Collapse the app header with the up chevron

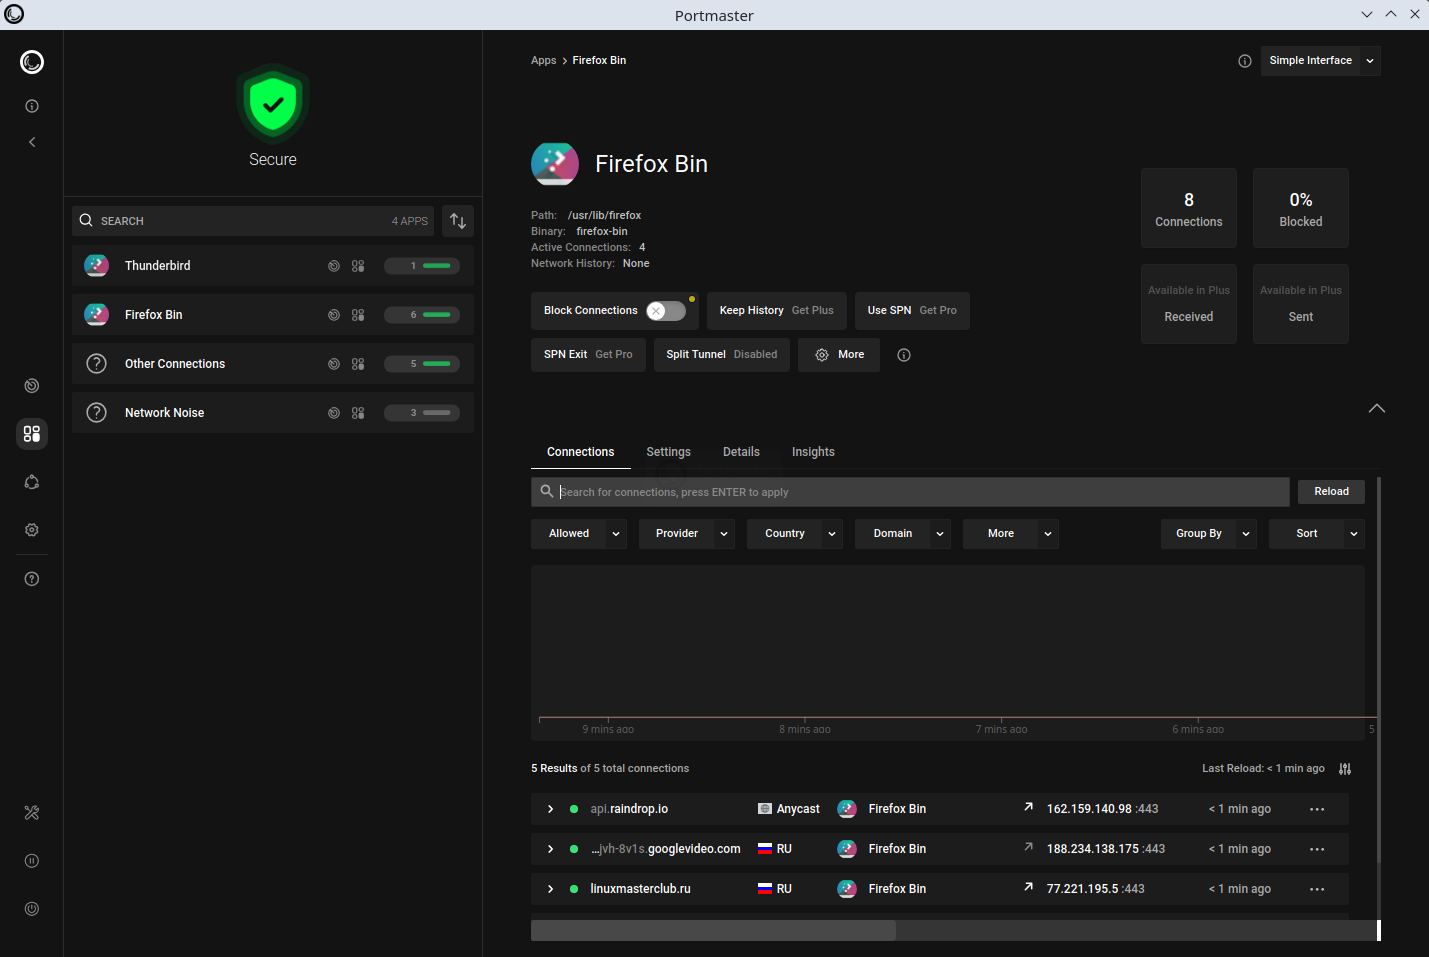click(x=1377, y=408)
